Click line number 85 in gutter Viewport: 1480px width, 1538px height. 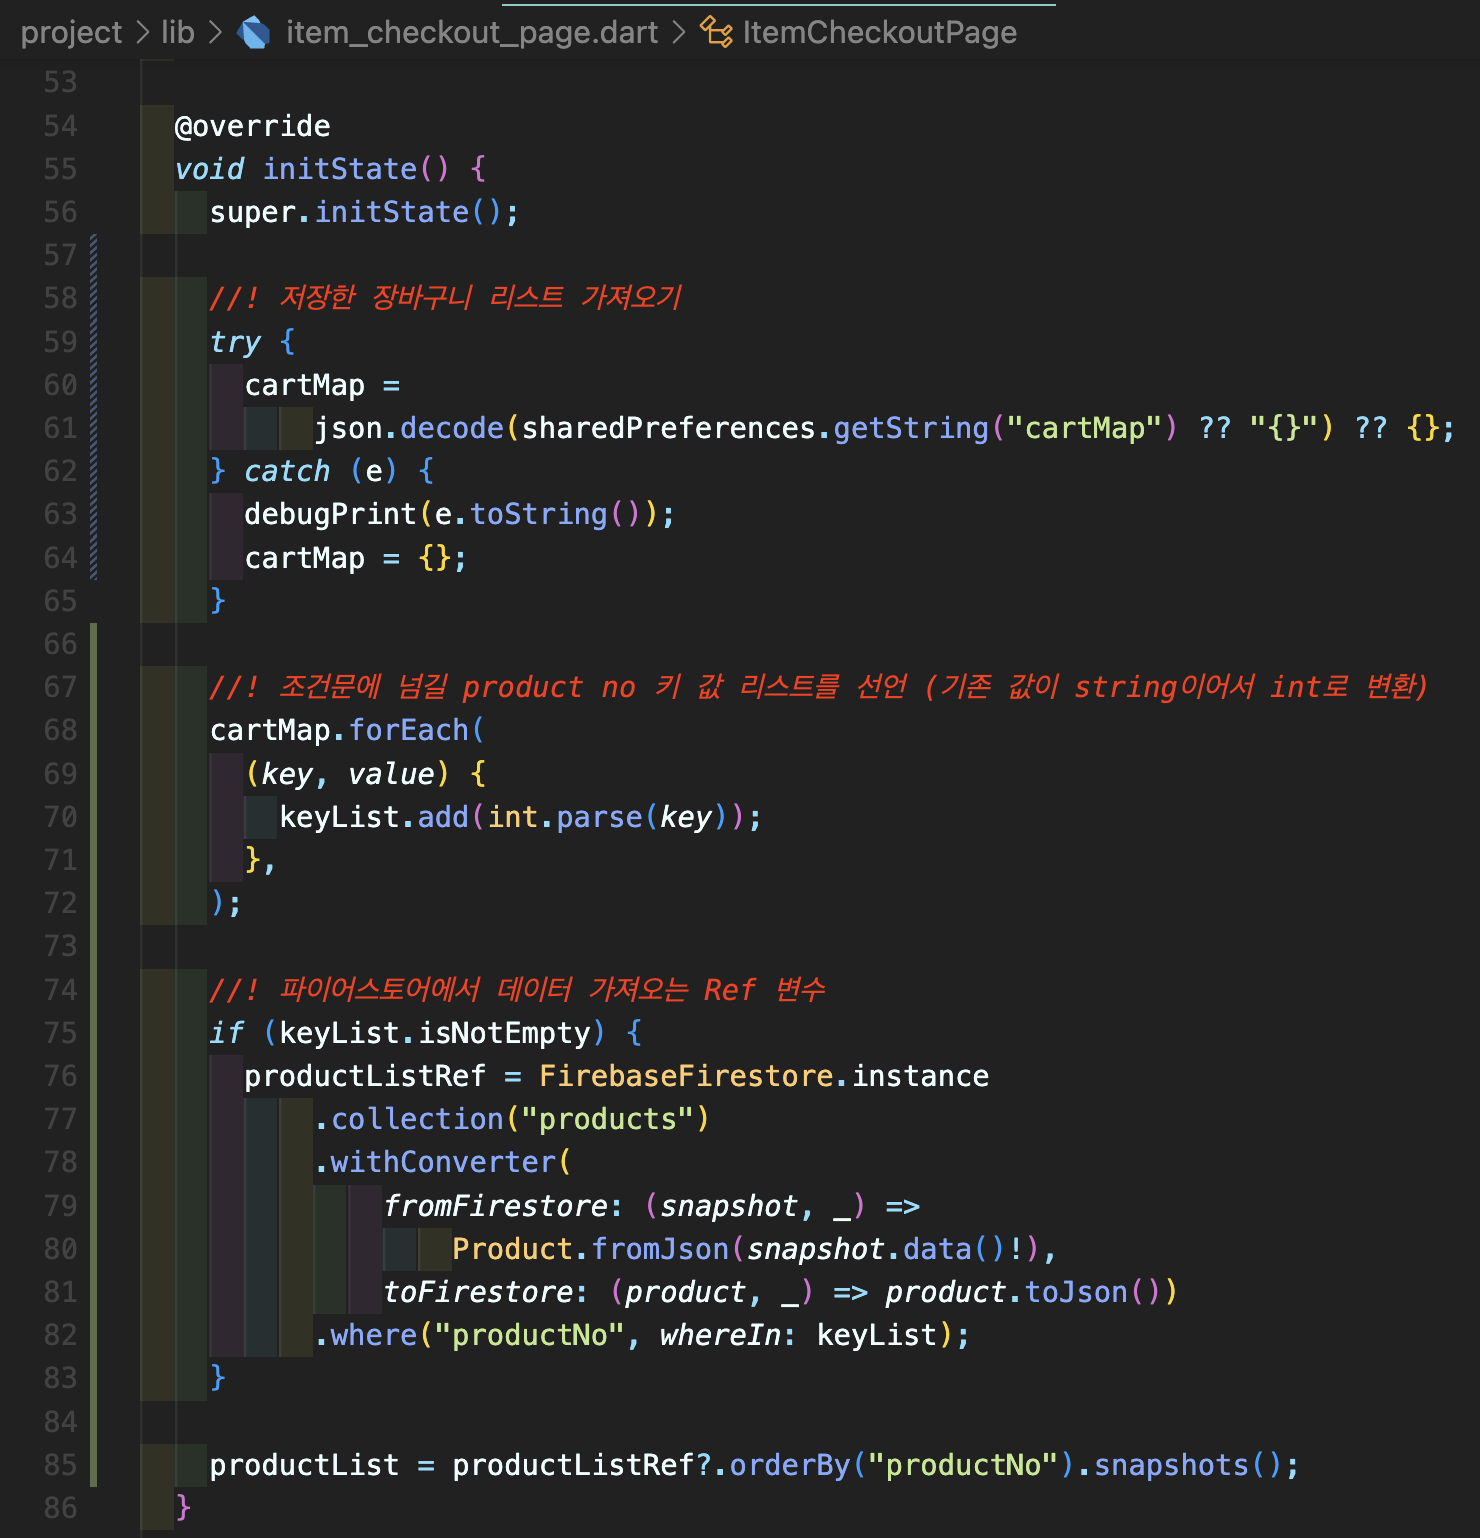(x=60, y=1465)
